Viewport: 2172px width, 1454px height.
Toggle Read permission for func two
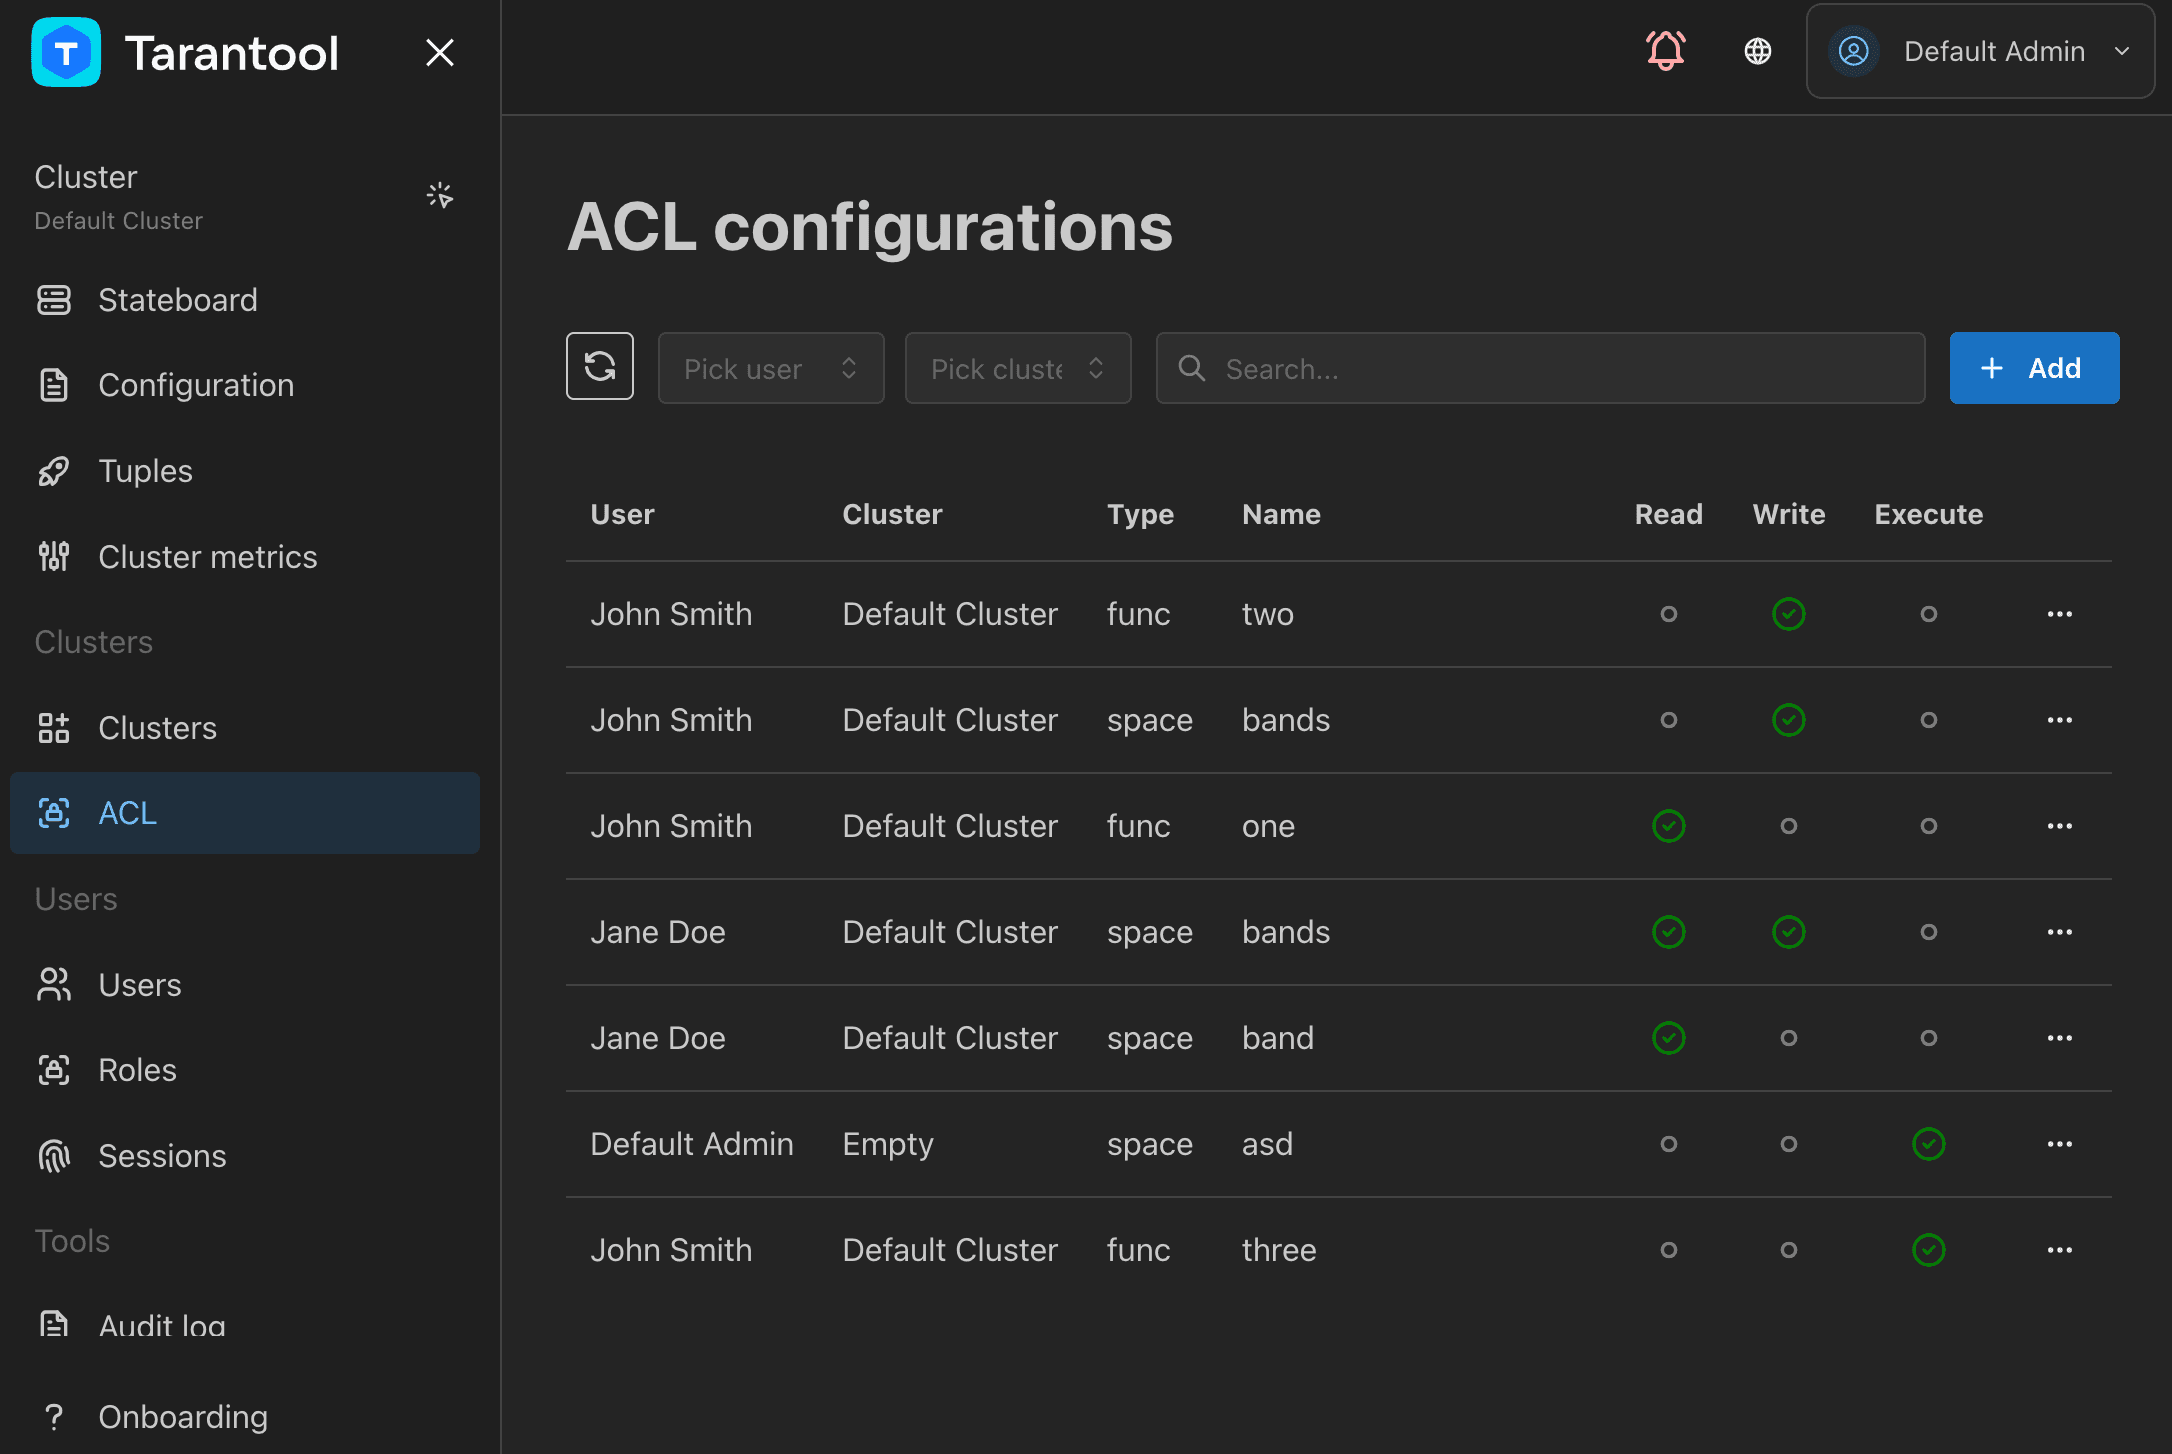point(1669,614)
